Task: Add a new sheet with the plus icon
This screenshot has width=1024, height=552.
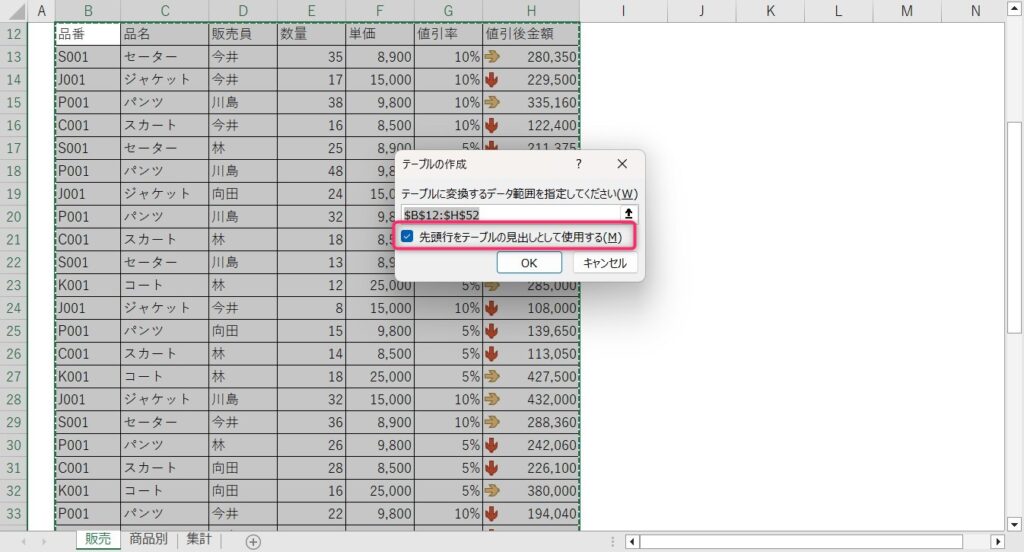Action: (x=253, y=541)
